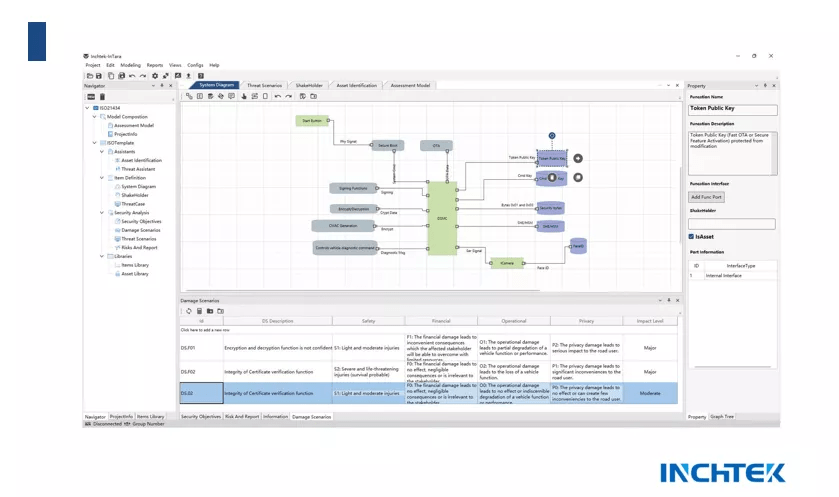Switch to the Threat Scenarios tab

pyautogui.click(x=264, y=86)
